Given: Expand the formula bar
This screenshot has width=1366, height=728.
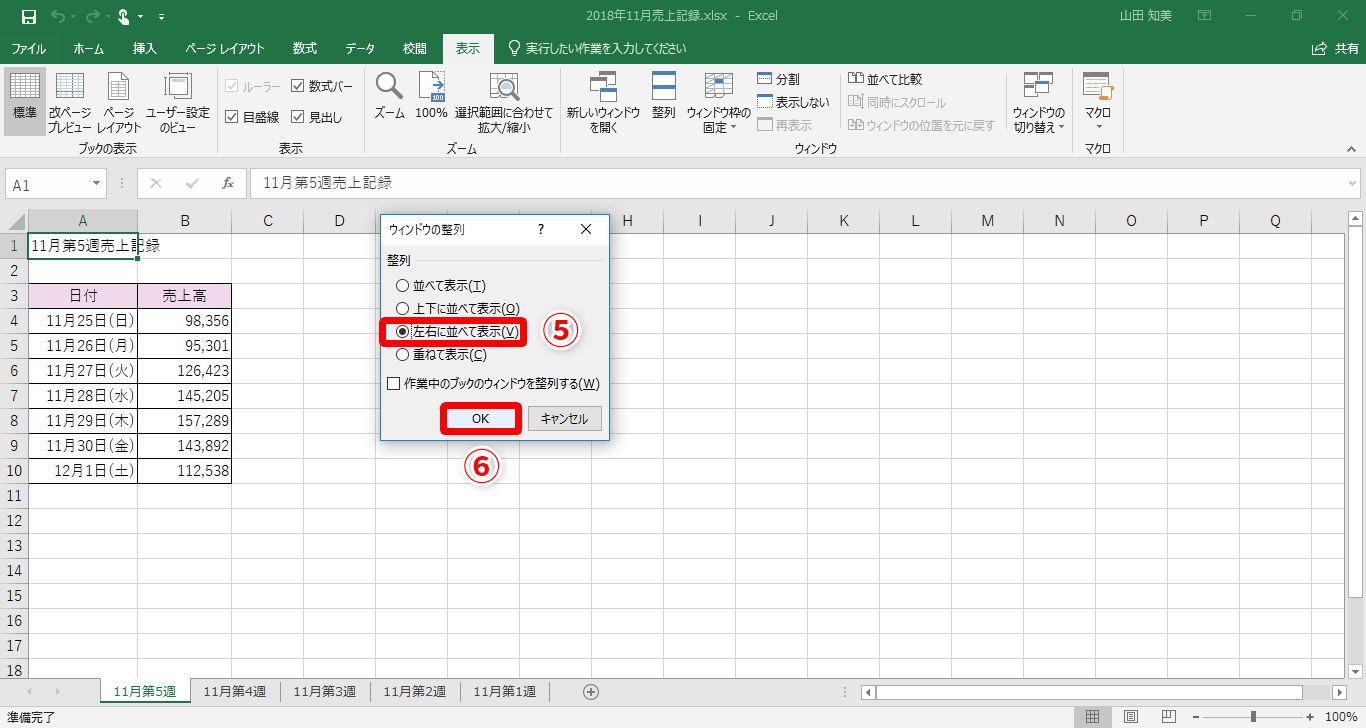Looking at the screenshot, I should coord(1353,184).
